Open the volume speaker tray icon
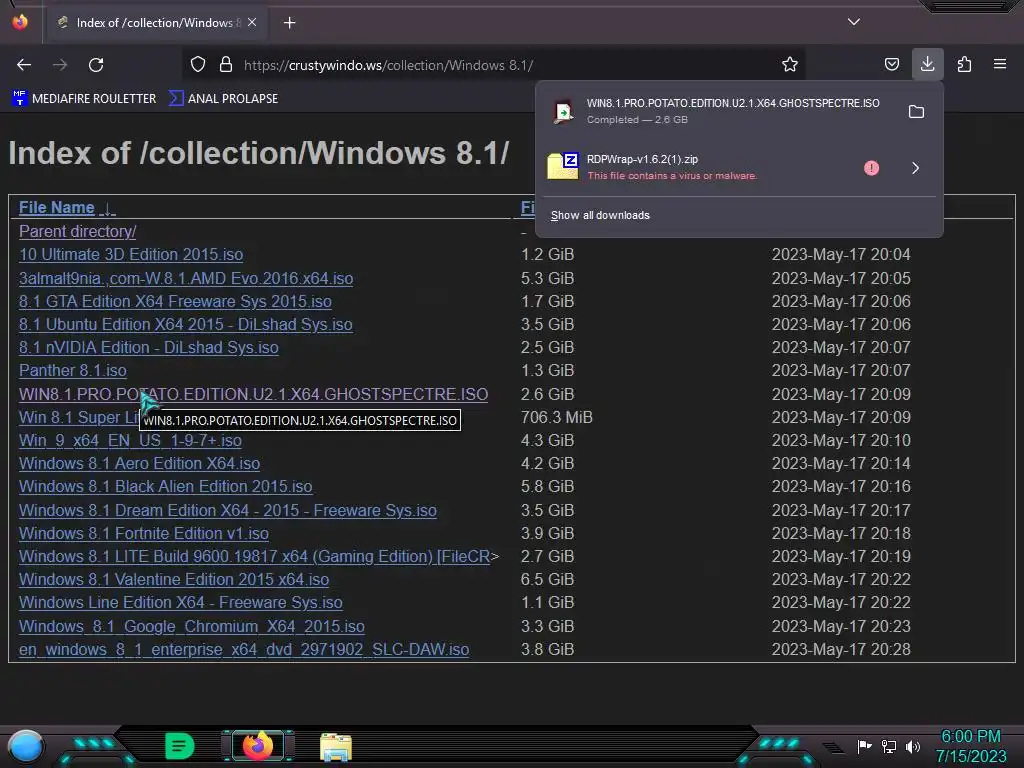Screen dimensions: 1024x768 point(913,746)
